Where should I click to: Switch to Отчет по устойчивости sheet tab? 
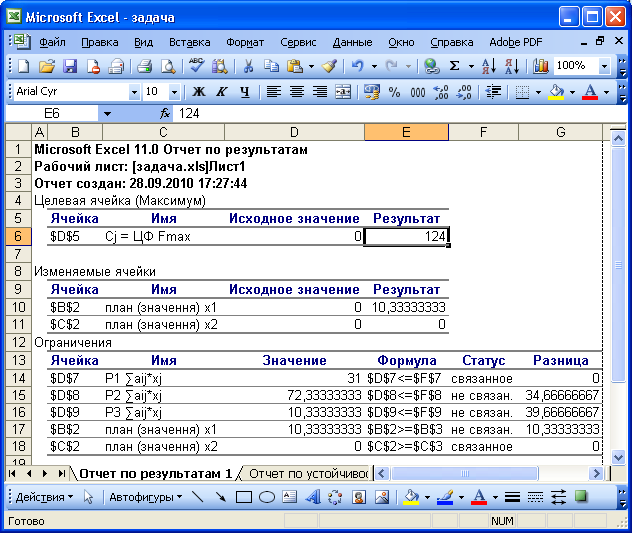(x=308, y=473)
